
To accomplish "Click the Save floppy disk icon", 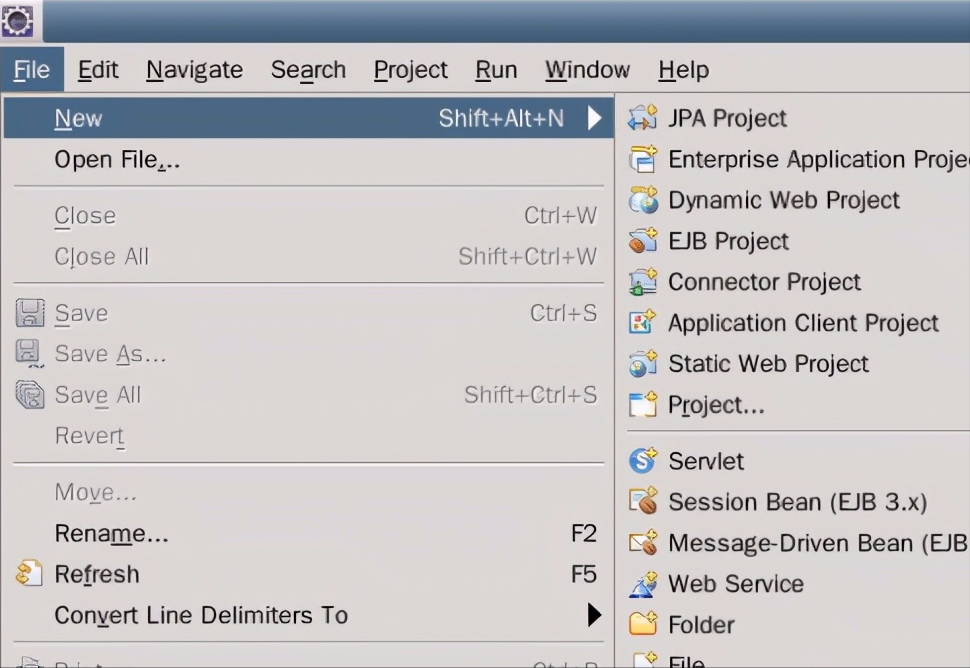I will click(x=30, y=313).
